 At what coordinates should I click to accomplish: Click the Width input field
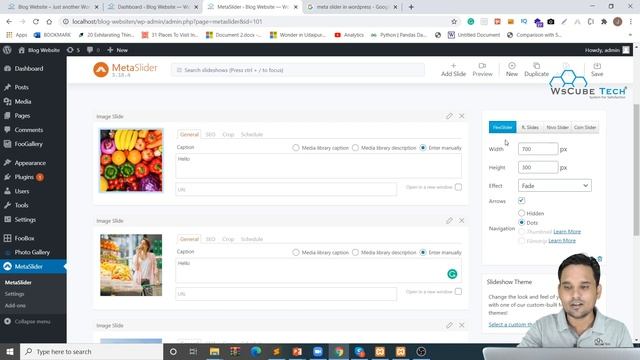[x=538, y=149]
